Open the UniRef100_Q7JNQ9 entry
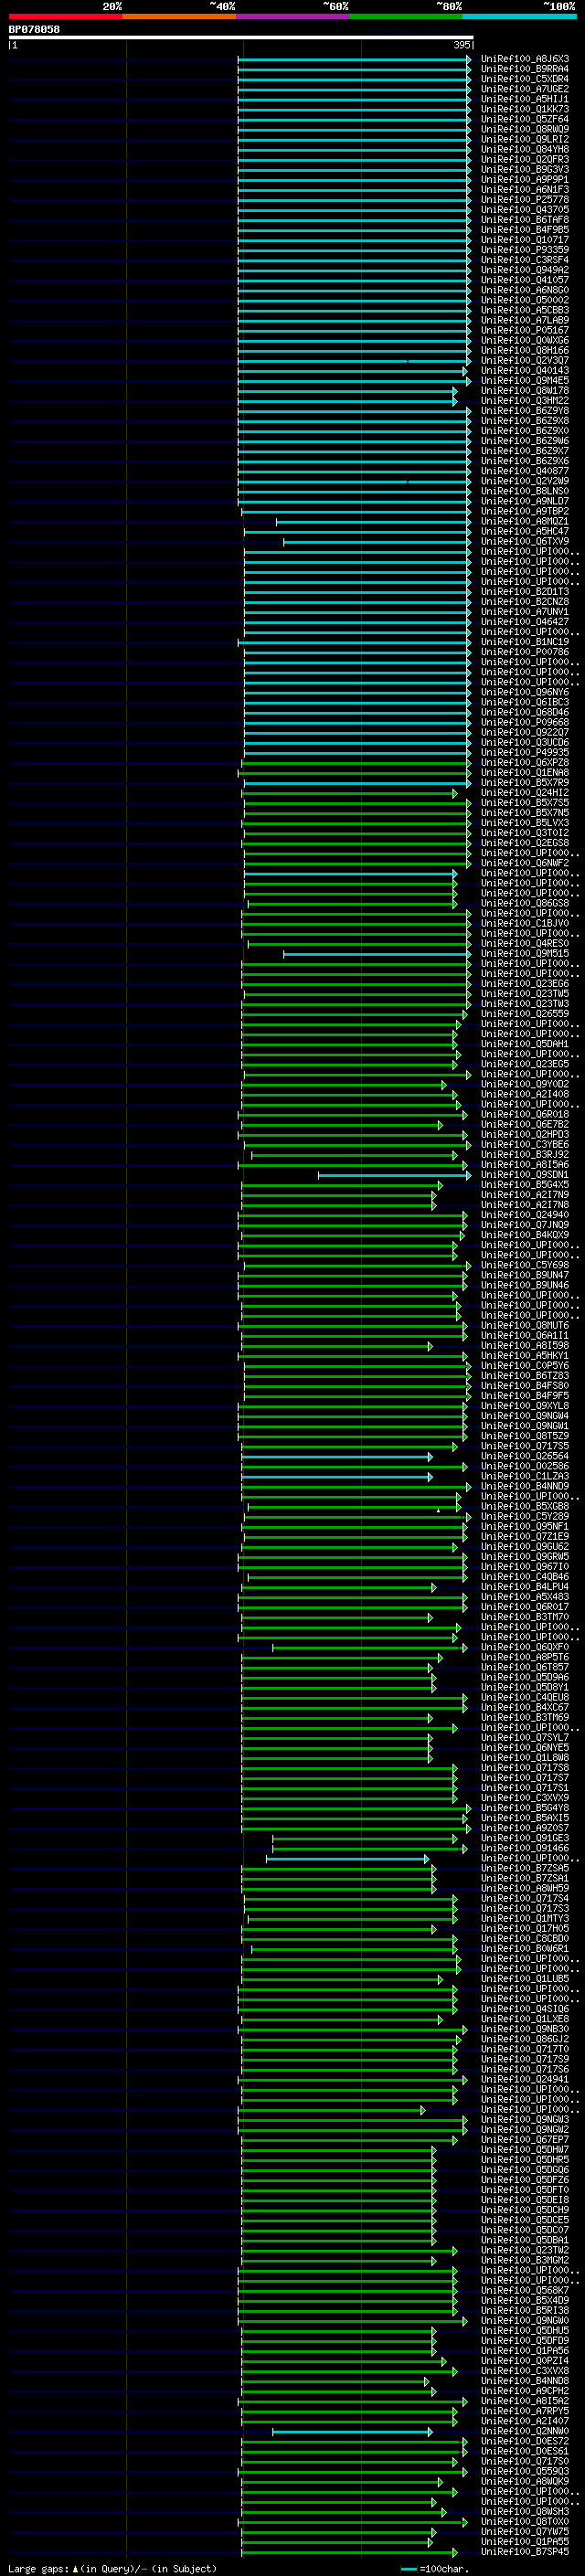This screenshot has height=2576, width=585. [x=525, y=1225]
